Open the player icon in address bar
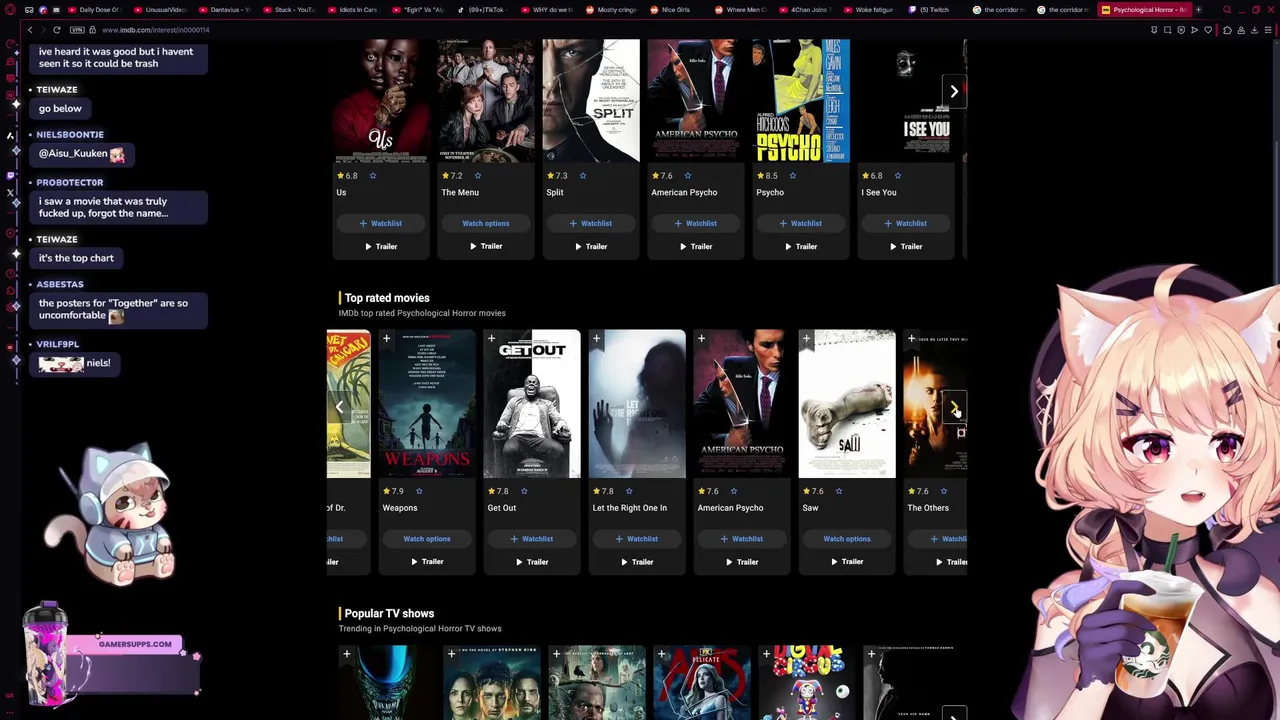Viewport: 1280px width, 720px height. [1194, 30]
